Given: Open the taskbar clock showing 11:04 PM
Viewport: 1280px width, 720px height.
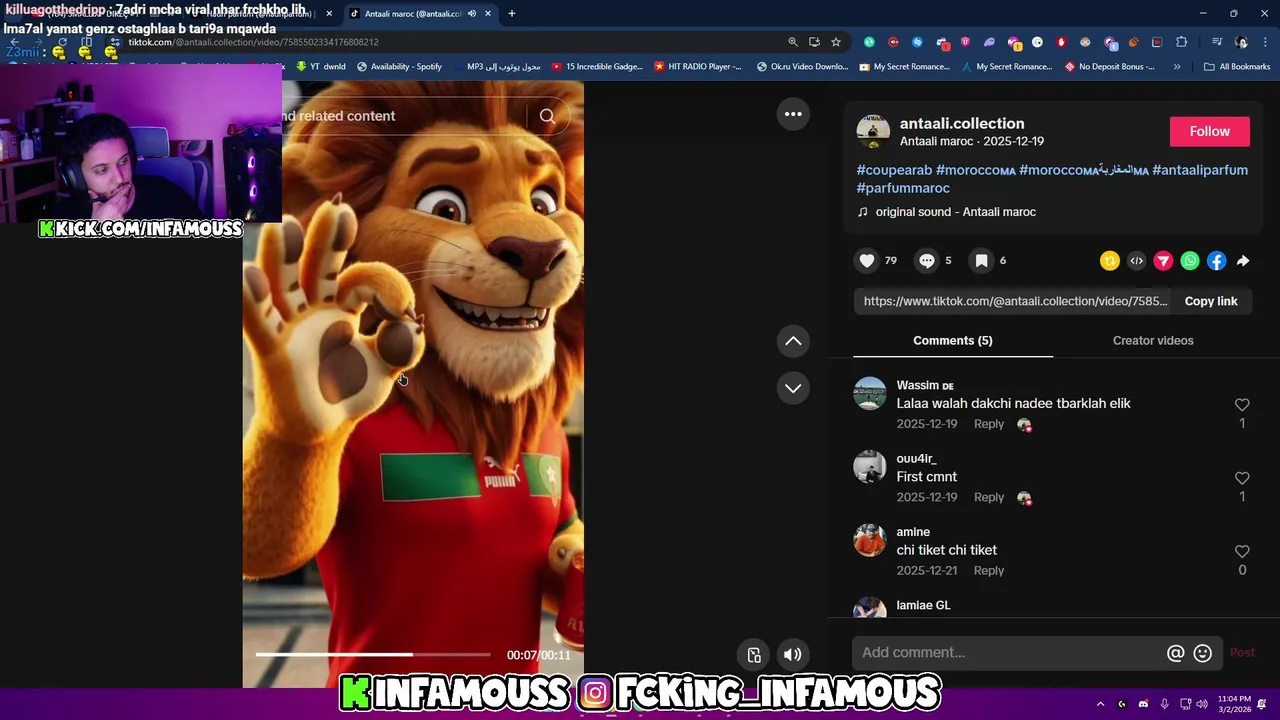Looking at the screenshot, I should (x=1234, y=704).
